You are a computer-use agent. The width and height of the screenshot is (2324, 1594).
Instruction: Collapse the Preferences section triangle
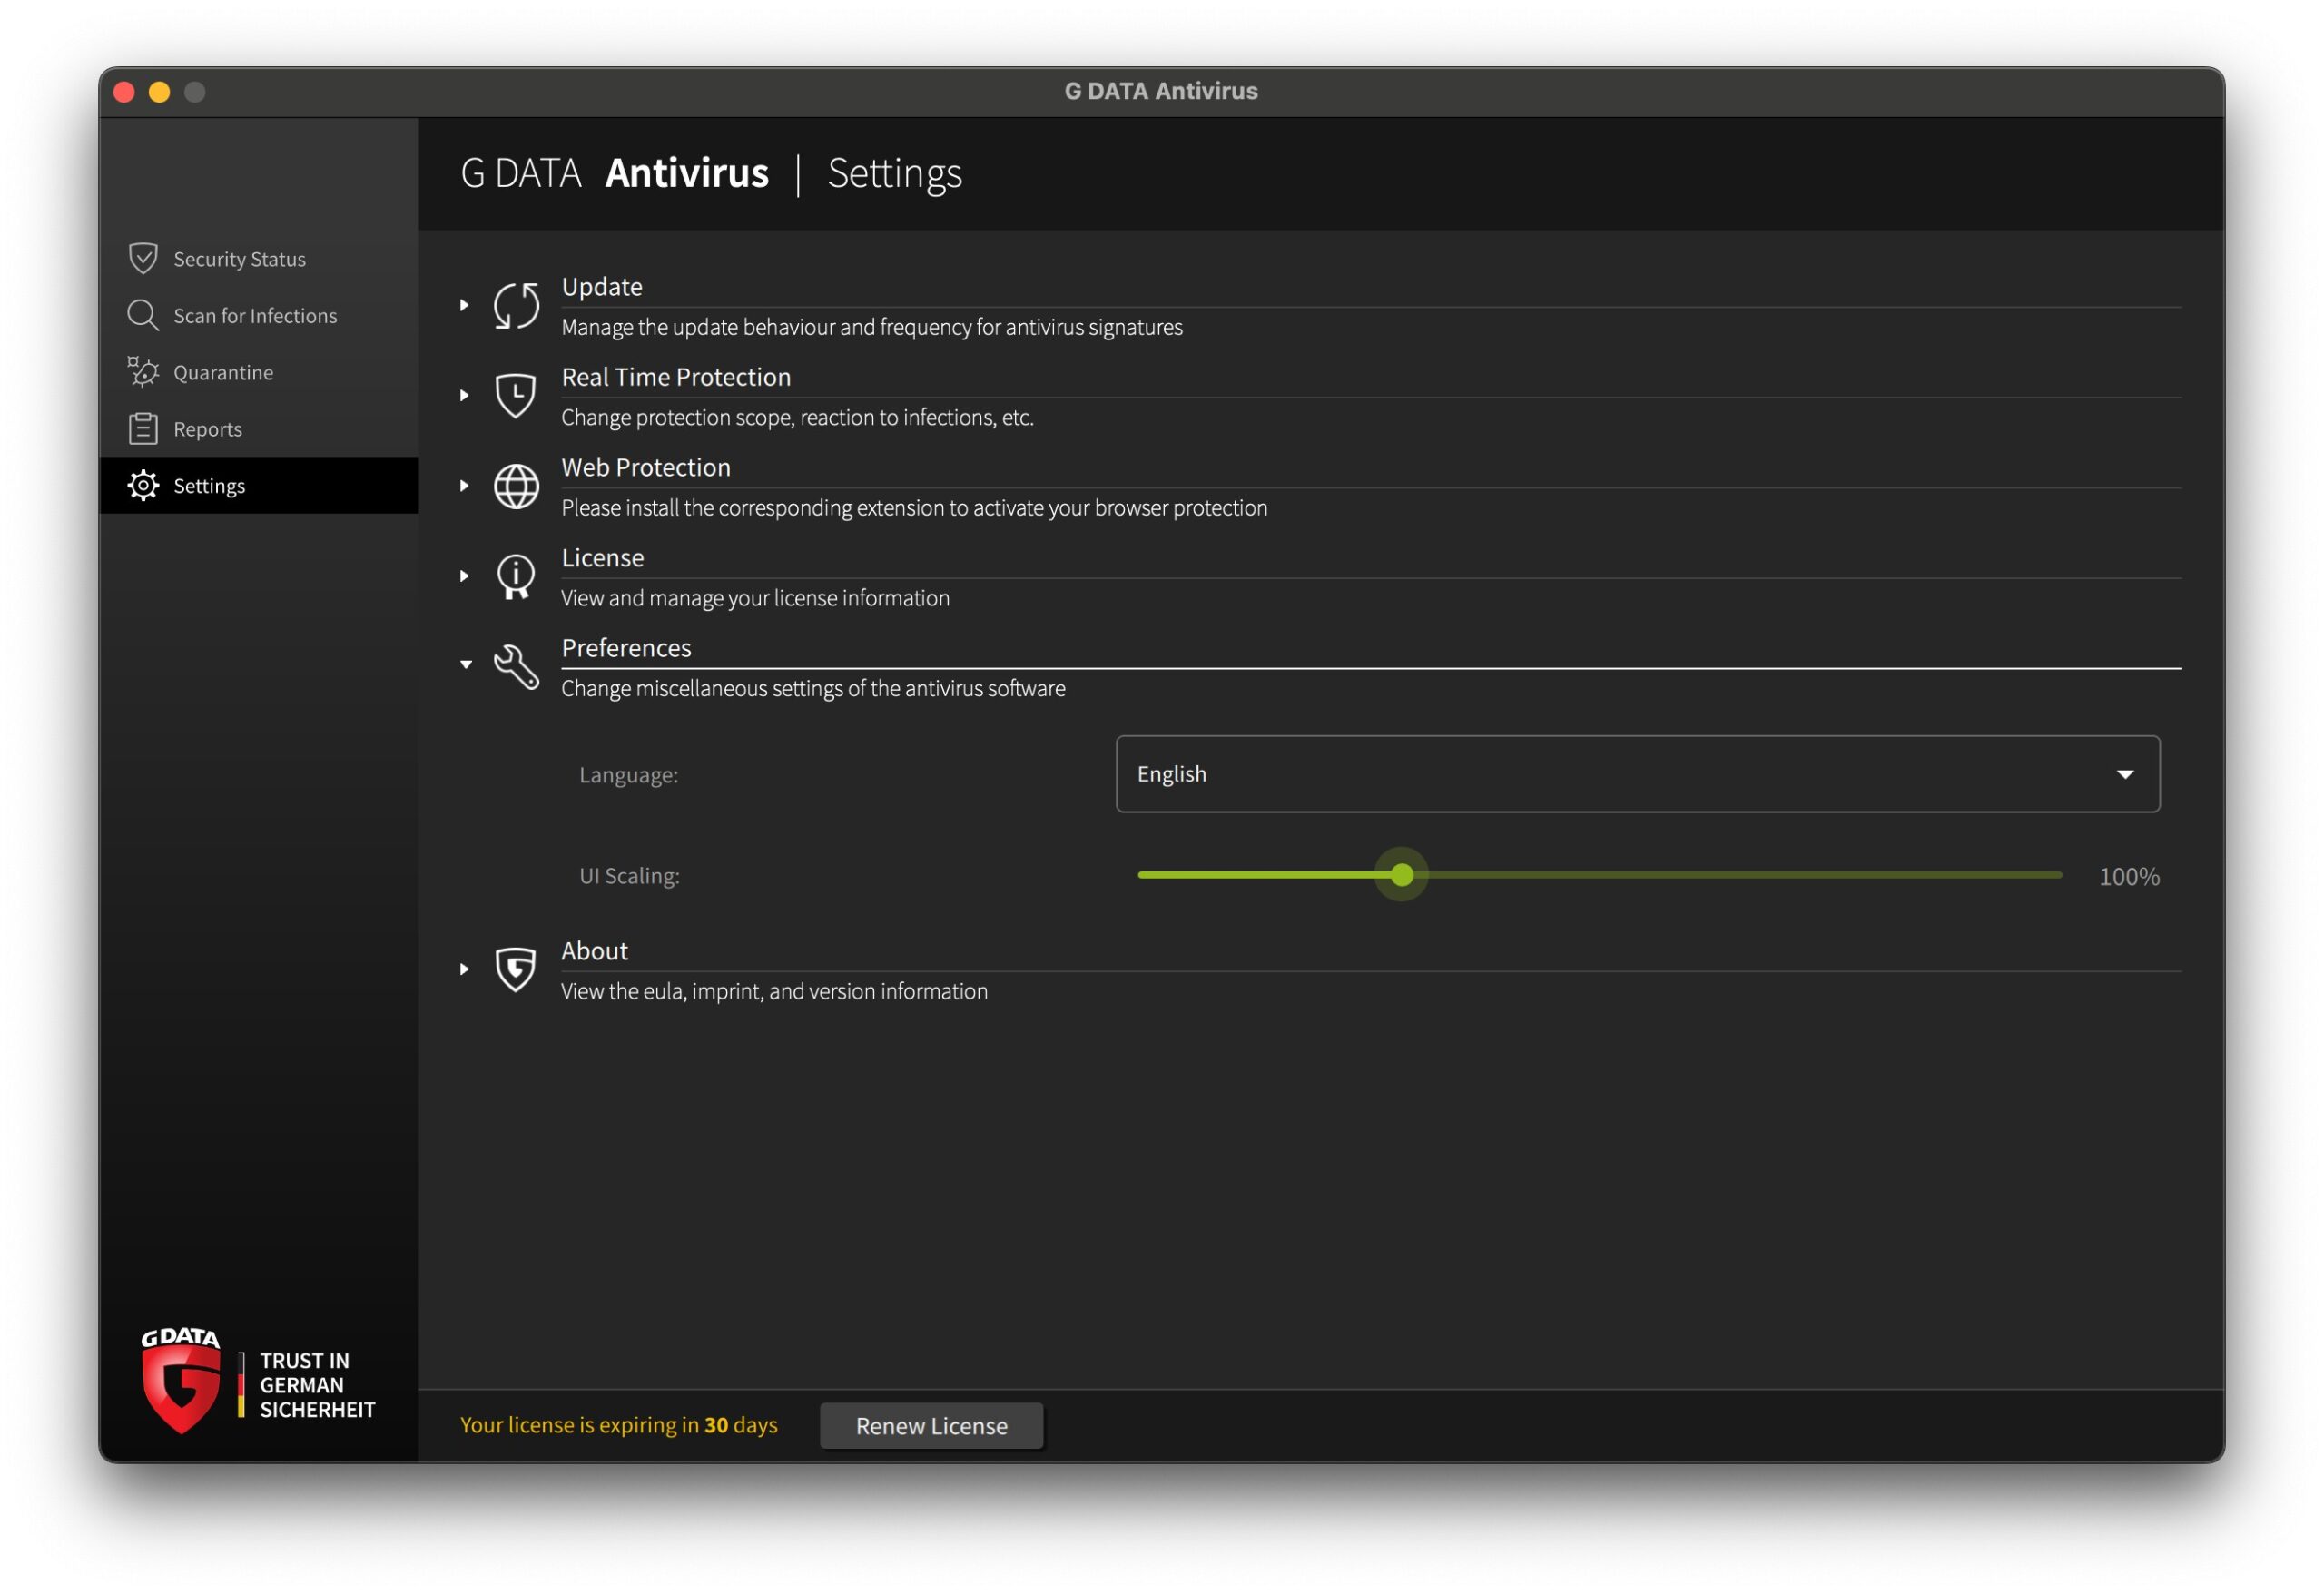click(466, 665)
